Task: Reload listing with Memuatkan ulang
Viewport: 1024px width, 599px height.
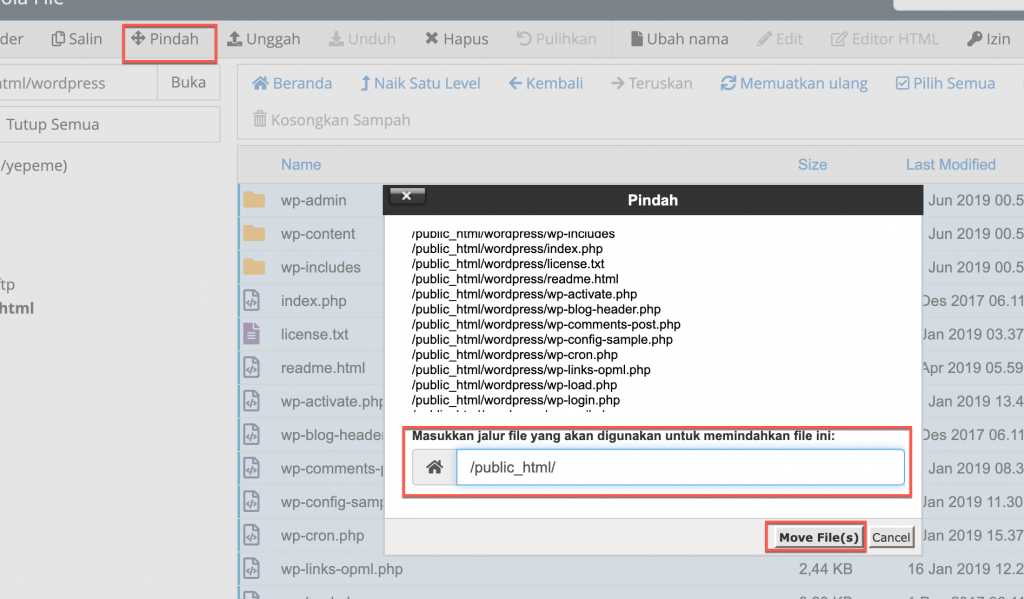Action: click(794, 84)
